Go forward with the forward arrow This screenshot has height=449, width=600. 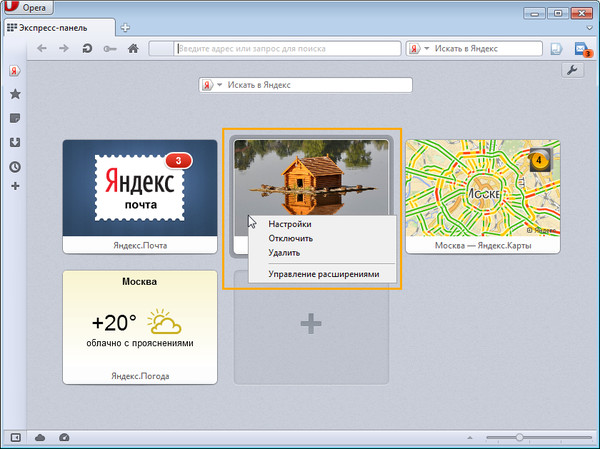[64, 49]
